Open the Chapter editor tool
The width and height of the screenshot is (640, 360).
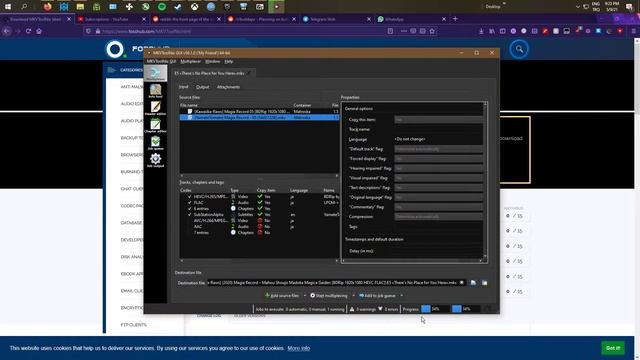pyautogui.click(x=156, y=125)
